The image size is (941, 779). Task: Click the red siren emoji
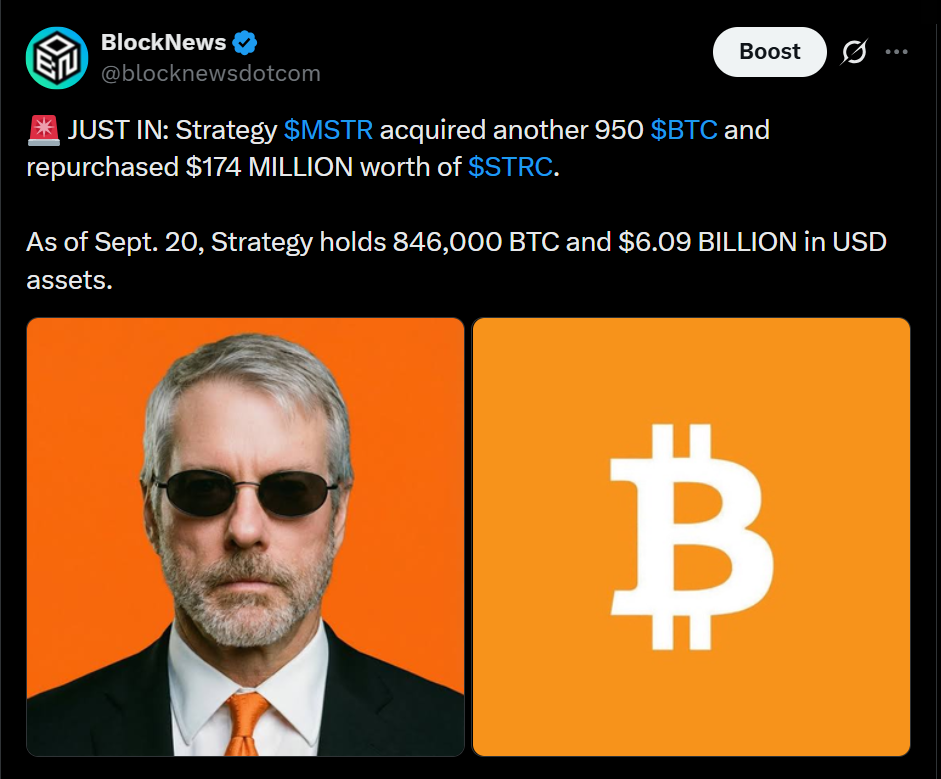[x=43, y=130]
